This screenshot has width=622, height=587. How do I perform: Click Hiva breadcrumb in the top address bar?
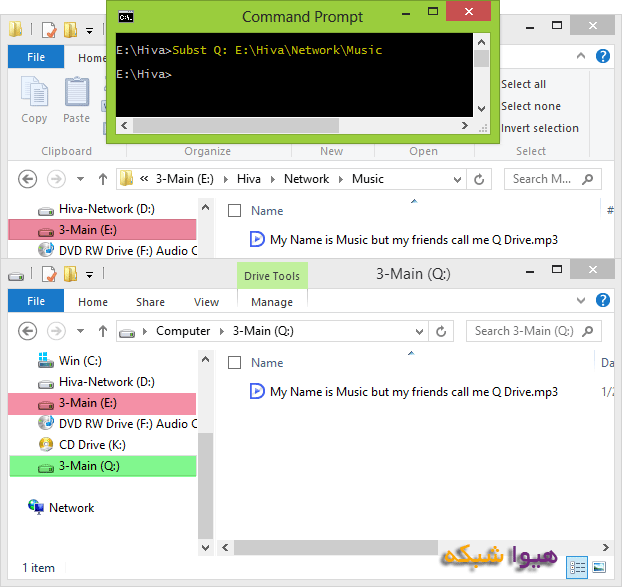tap(249, 179)
